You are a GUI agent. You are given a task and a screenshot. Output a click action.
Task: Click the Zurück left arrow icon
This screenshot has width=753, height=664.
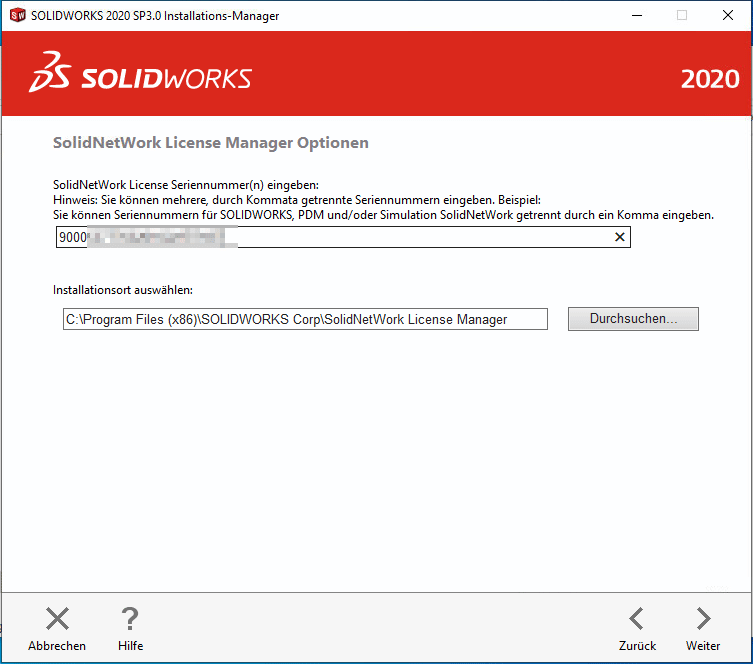coord(636,619)
